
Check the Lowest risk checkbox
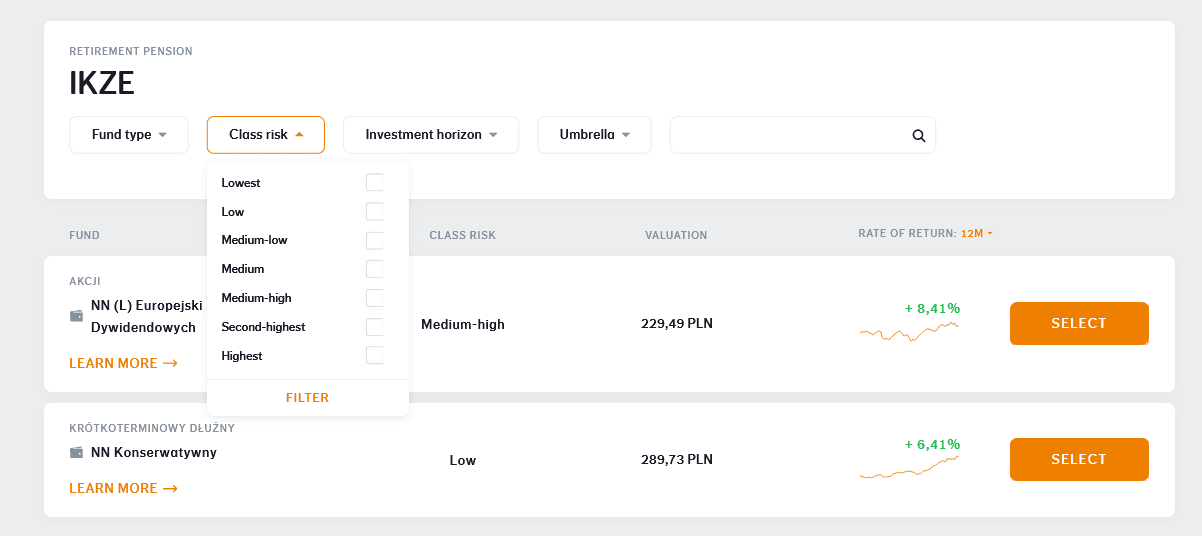[x=374, y=183]
